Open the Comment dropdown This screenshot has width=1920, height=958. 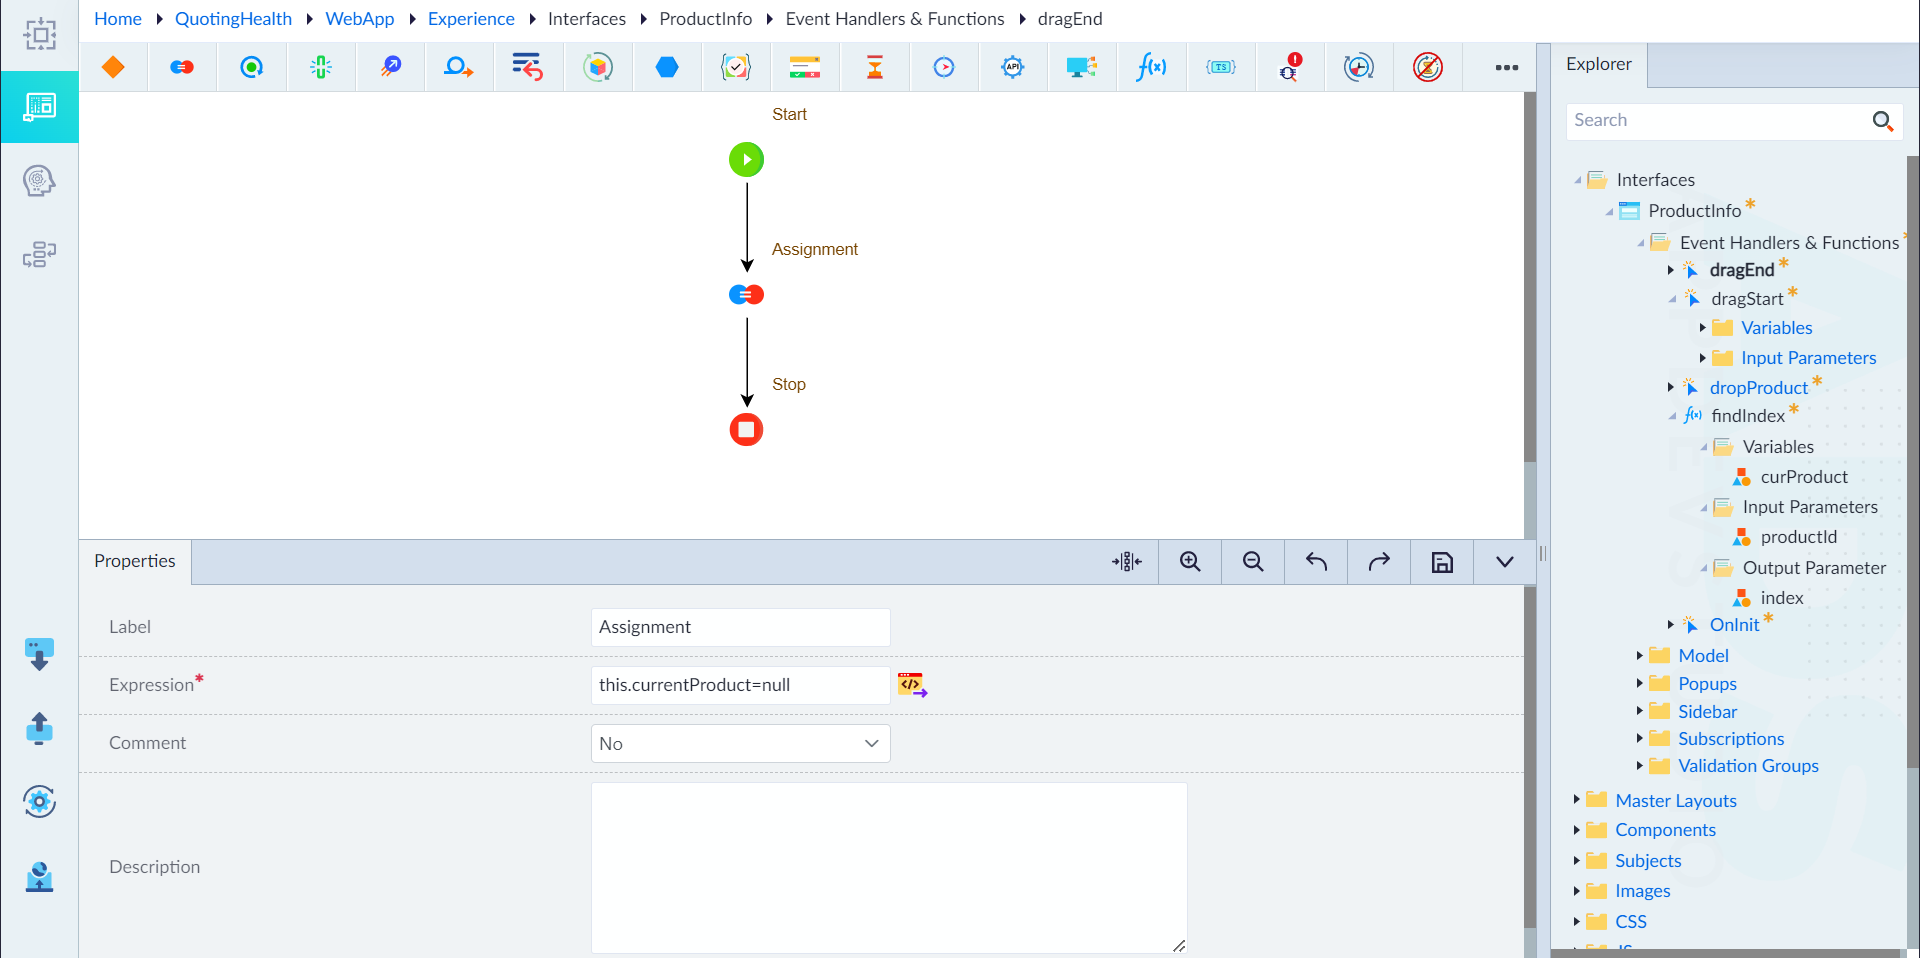coord(740,744)
